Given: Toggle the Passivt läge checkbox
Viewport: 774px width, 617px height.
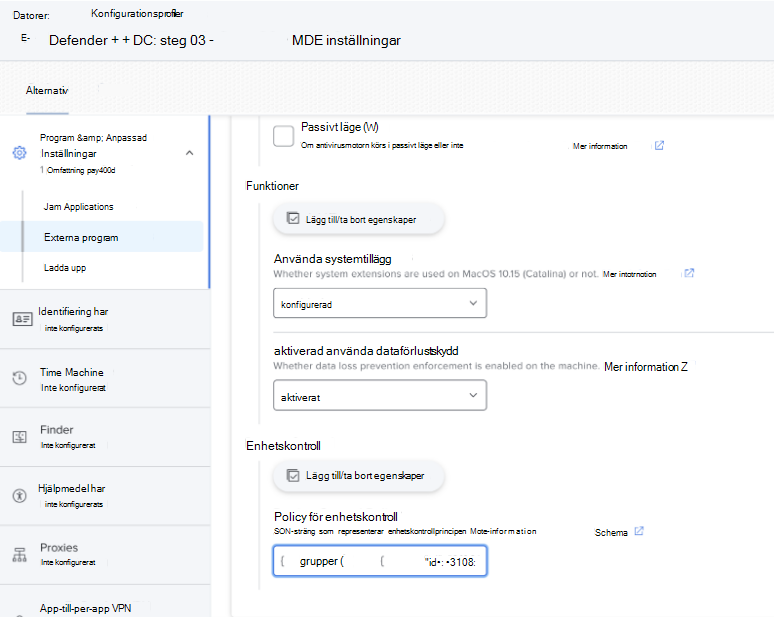Looking at the screenshot, I should pos(283,136).
